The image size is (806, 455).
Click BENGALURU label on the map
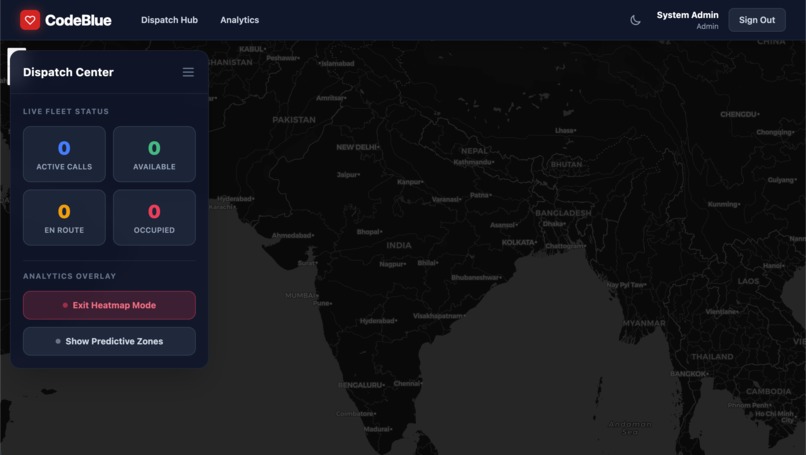tap(360, 385)
